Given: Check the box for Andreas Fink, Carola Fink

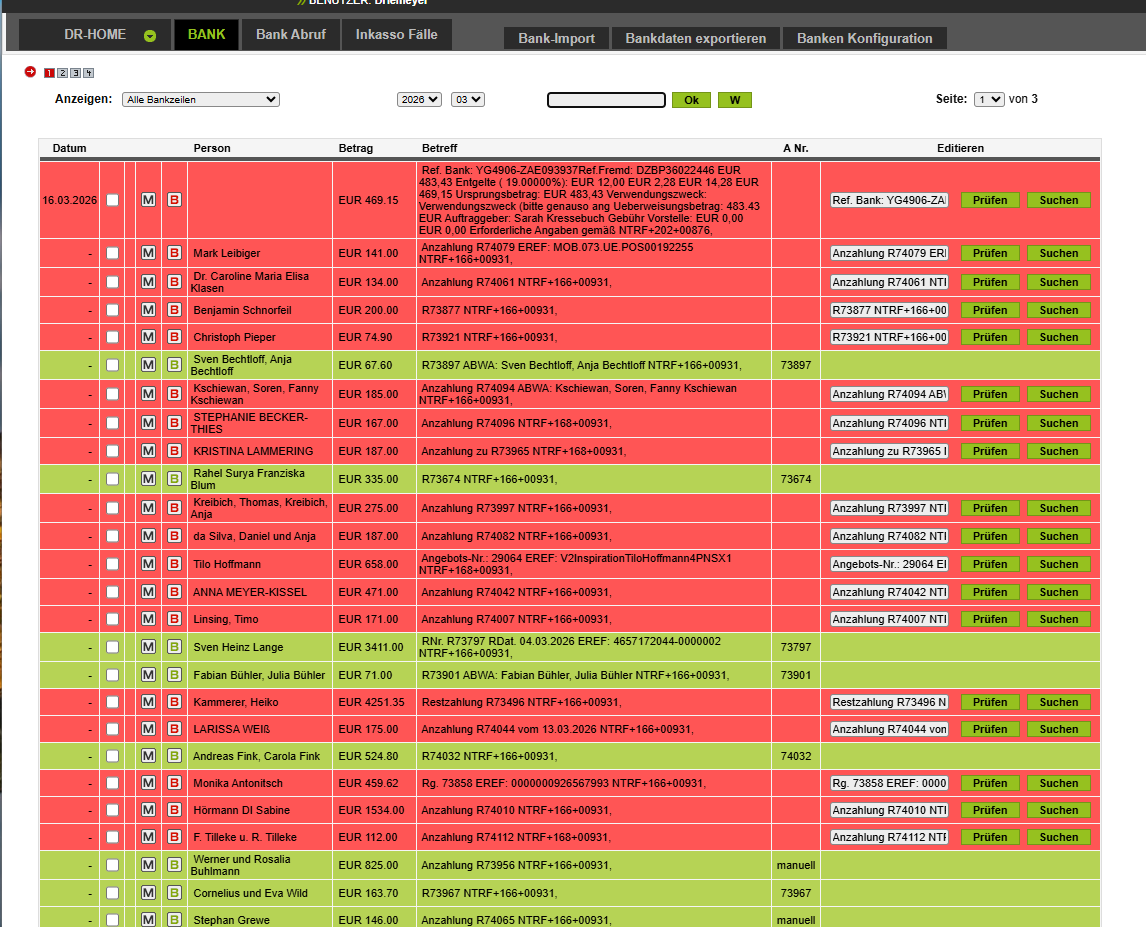Looking at the screenshot, I should (x=112, y=756).
